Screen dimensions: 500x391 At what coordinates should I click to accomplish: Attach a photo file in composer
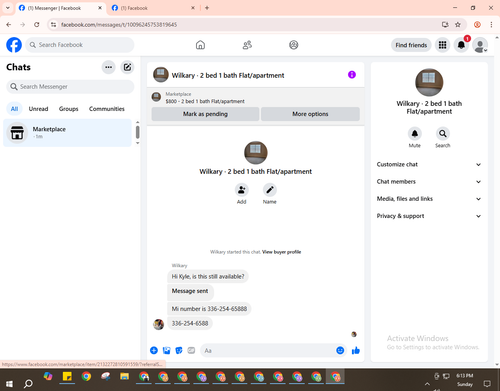tap(166, 350)
